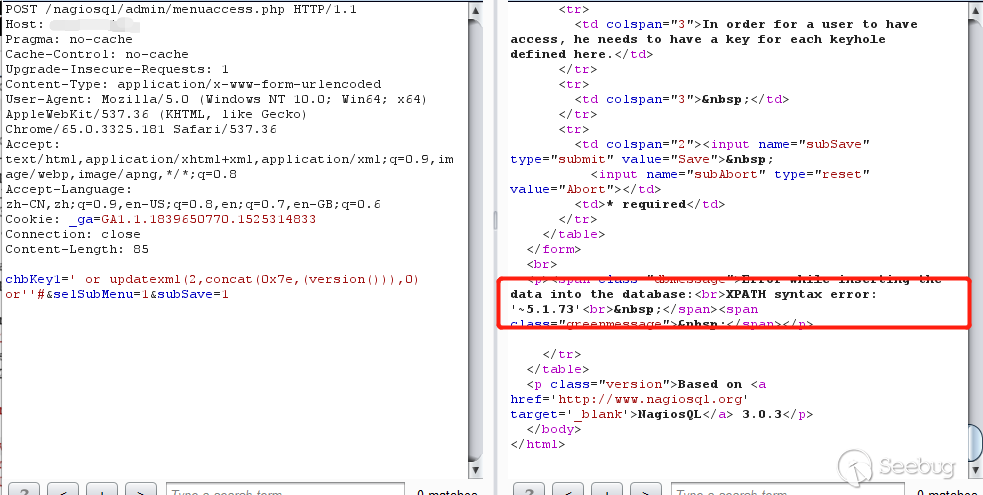Click the closing </body> tag in response

click(554, 430)
